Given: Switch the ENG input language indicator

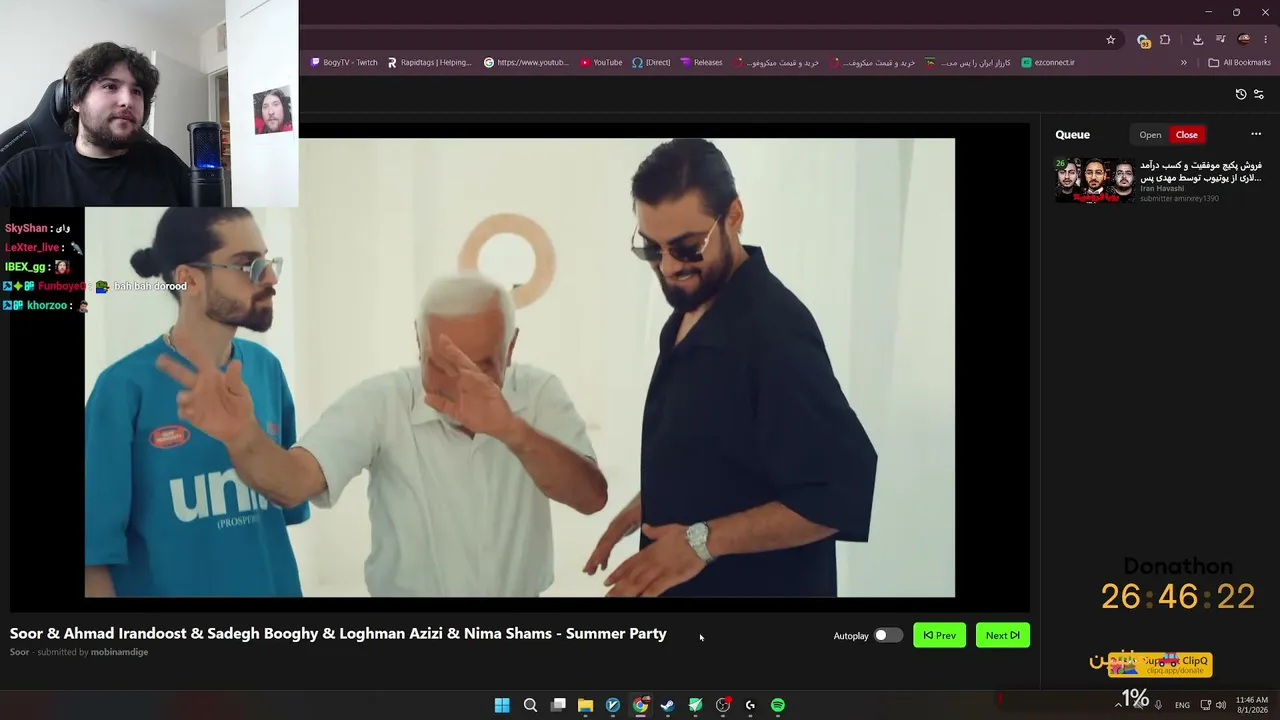Looking at the screenshot, I should [1182, 705].
